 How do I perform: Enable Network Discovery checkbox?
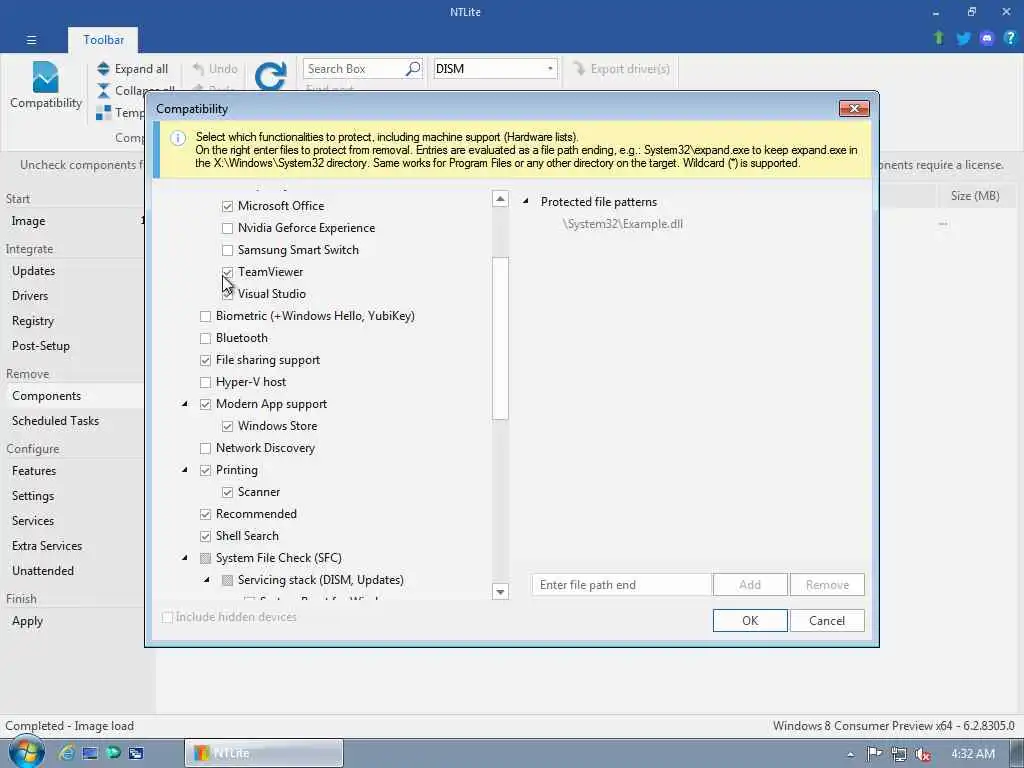click(205, 448)
